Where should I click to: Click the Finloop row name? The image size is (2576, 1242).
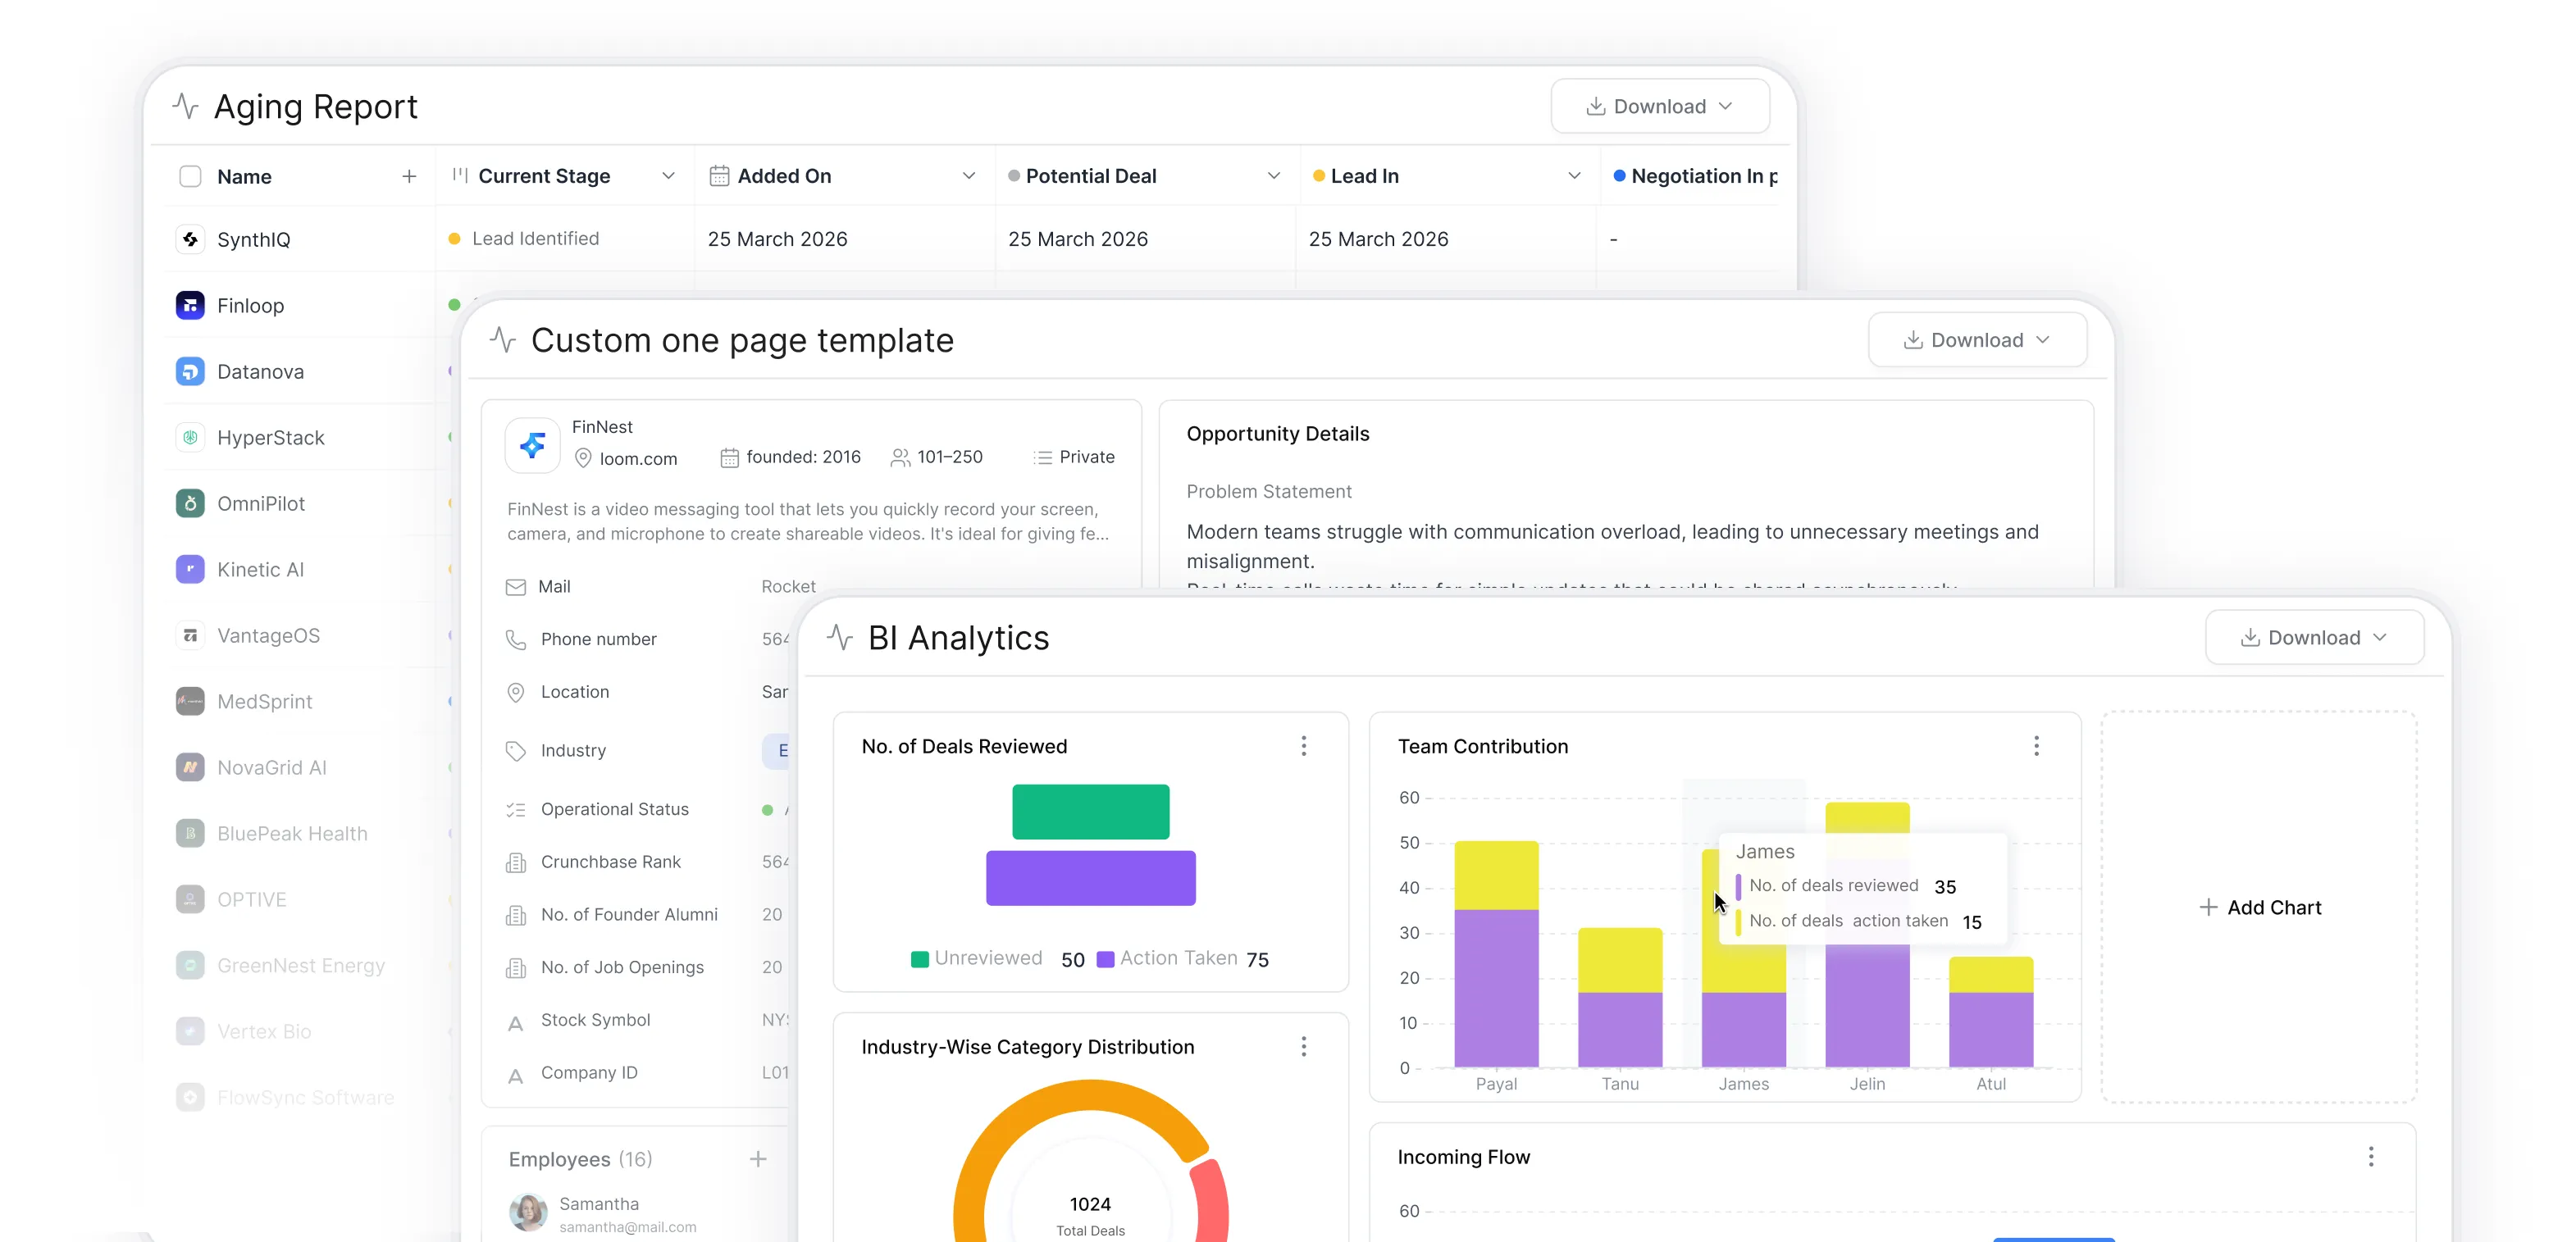(x=251, y=306)
